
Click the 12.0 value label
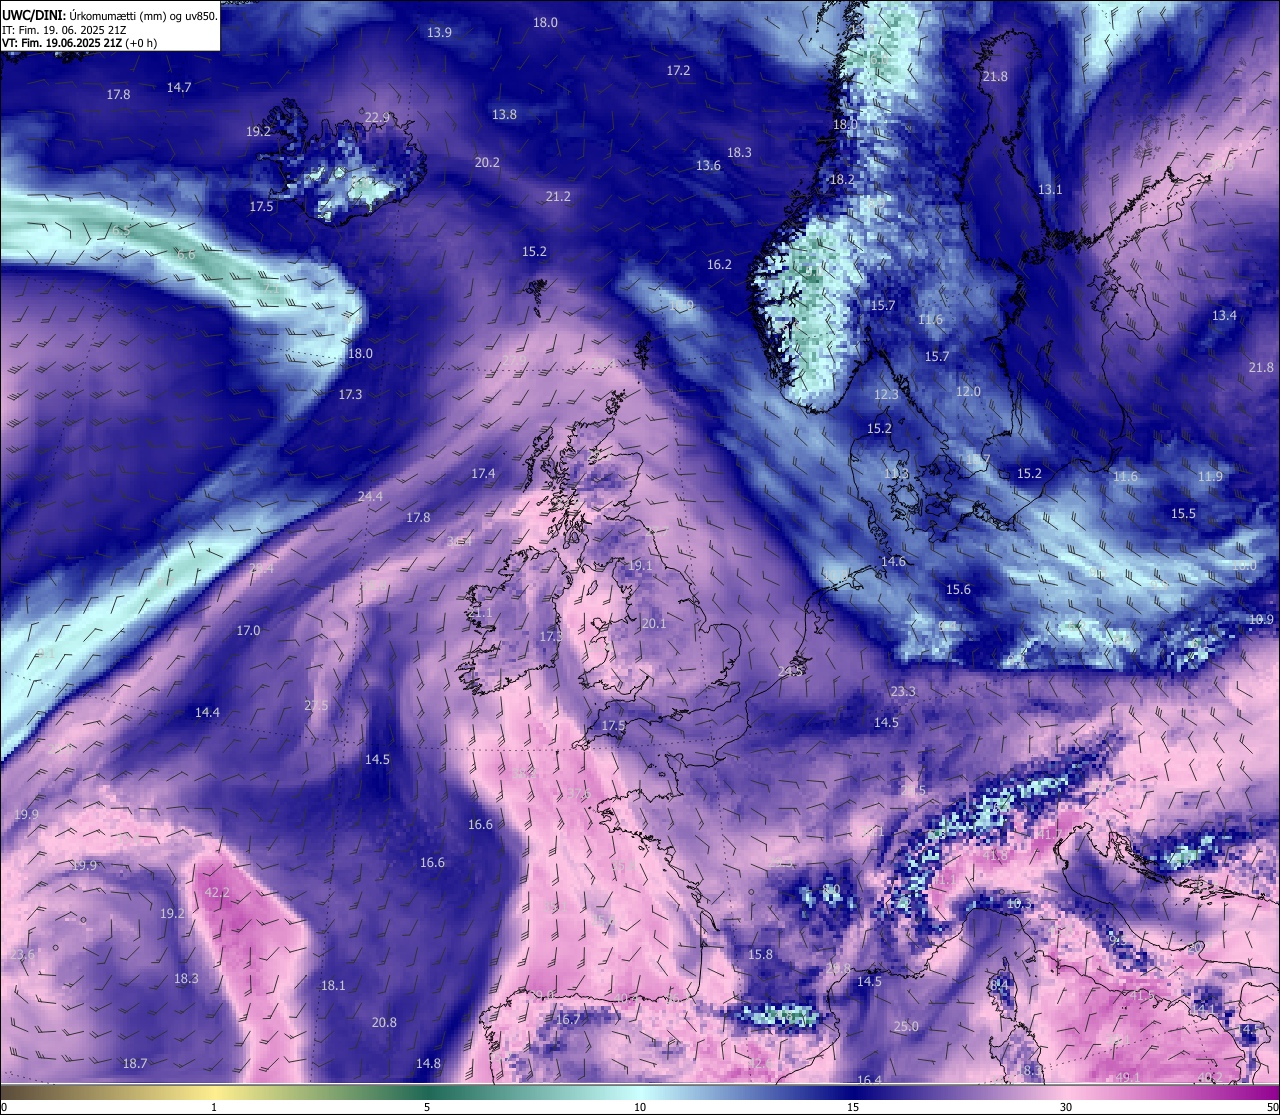(968, 391)
